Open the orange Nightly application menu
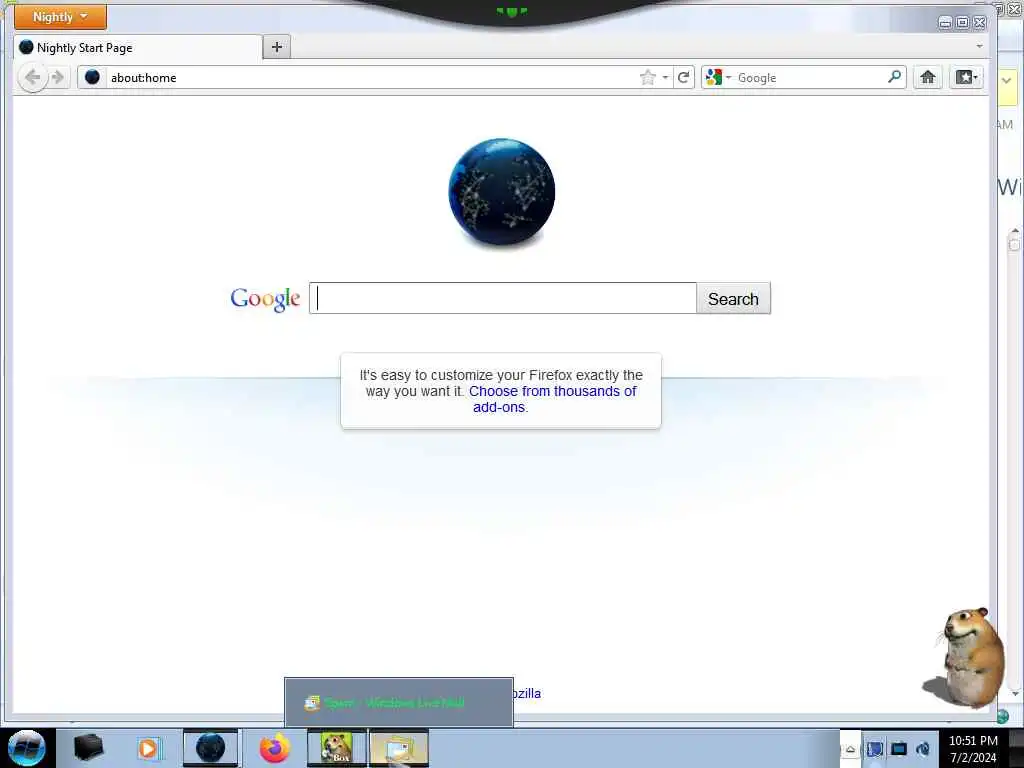 pos(60,17)
